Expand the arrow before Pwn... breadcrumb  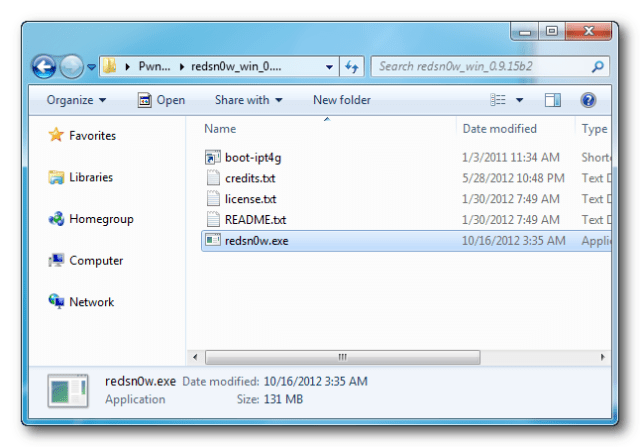click(x=127, y=67)
